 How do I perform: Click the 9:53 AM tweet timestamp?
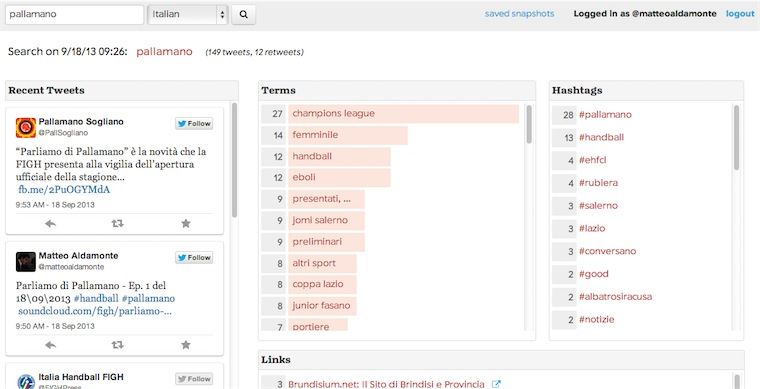pos(55,205)
